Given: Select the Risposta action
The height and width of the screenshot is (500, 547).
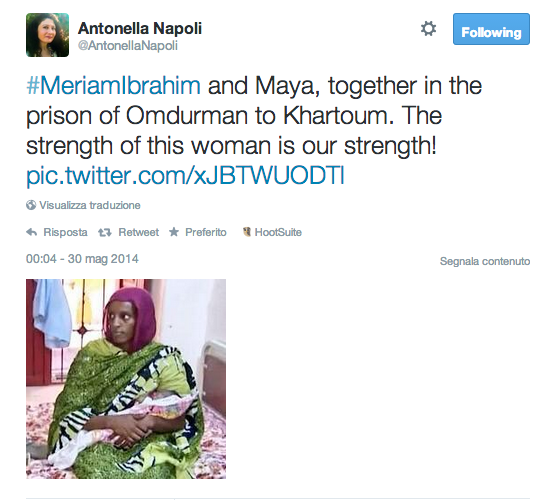Looking at the screenshot, I should (65, 232).
